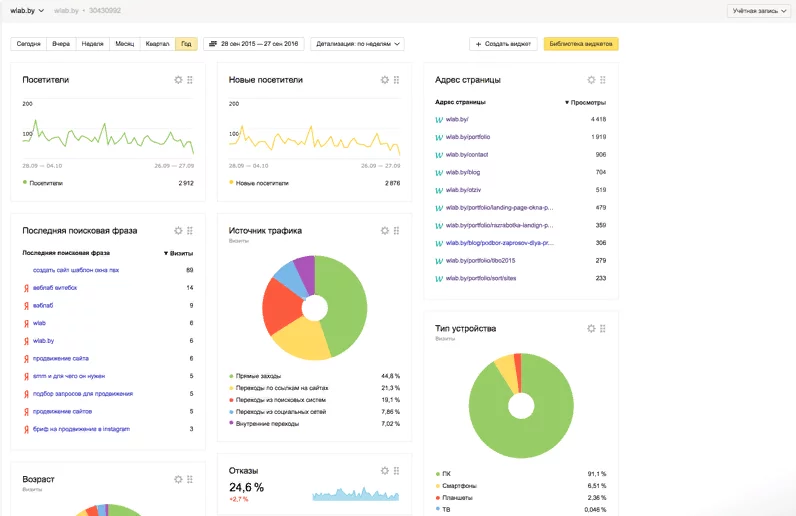
Task: Open gear settings of Отказы widget
Action: (x=385, y=471)
